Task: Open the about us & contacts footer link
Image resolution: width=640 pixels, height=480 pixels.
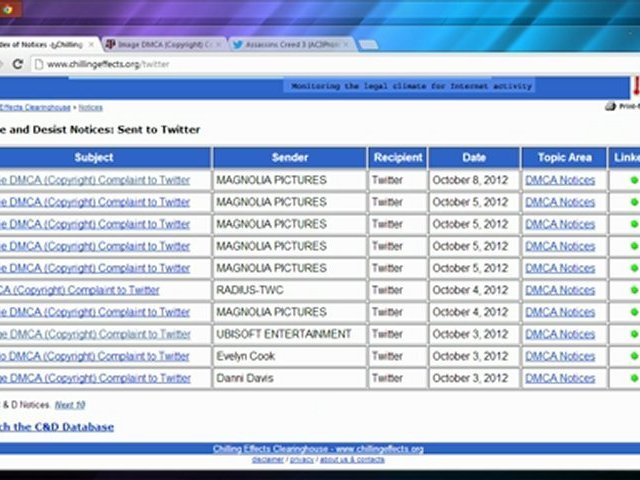Action: coord(351,459)
